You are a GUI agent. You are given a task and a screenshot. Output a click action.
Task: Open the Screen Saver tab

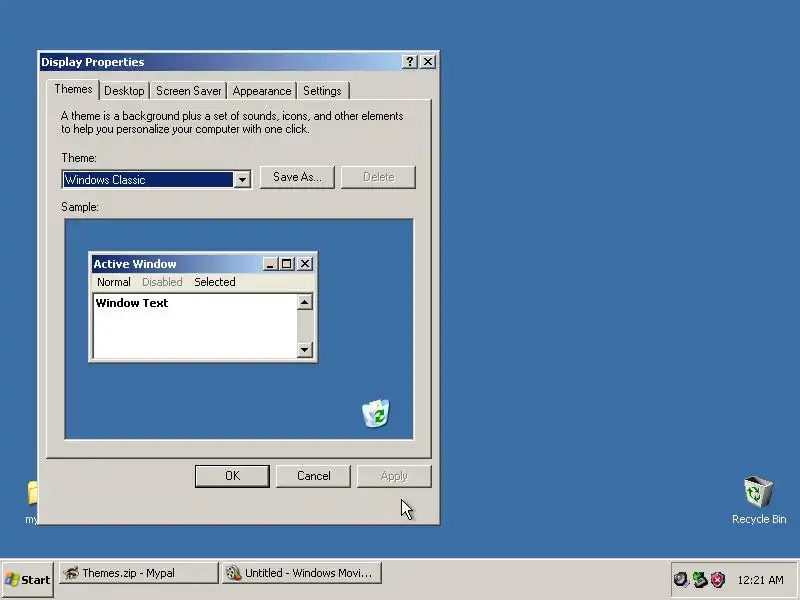[188, 91]
